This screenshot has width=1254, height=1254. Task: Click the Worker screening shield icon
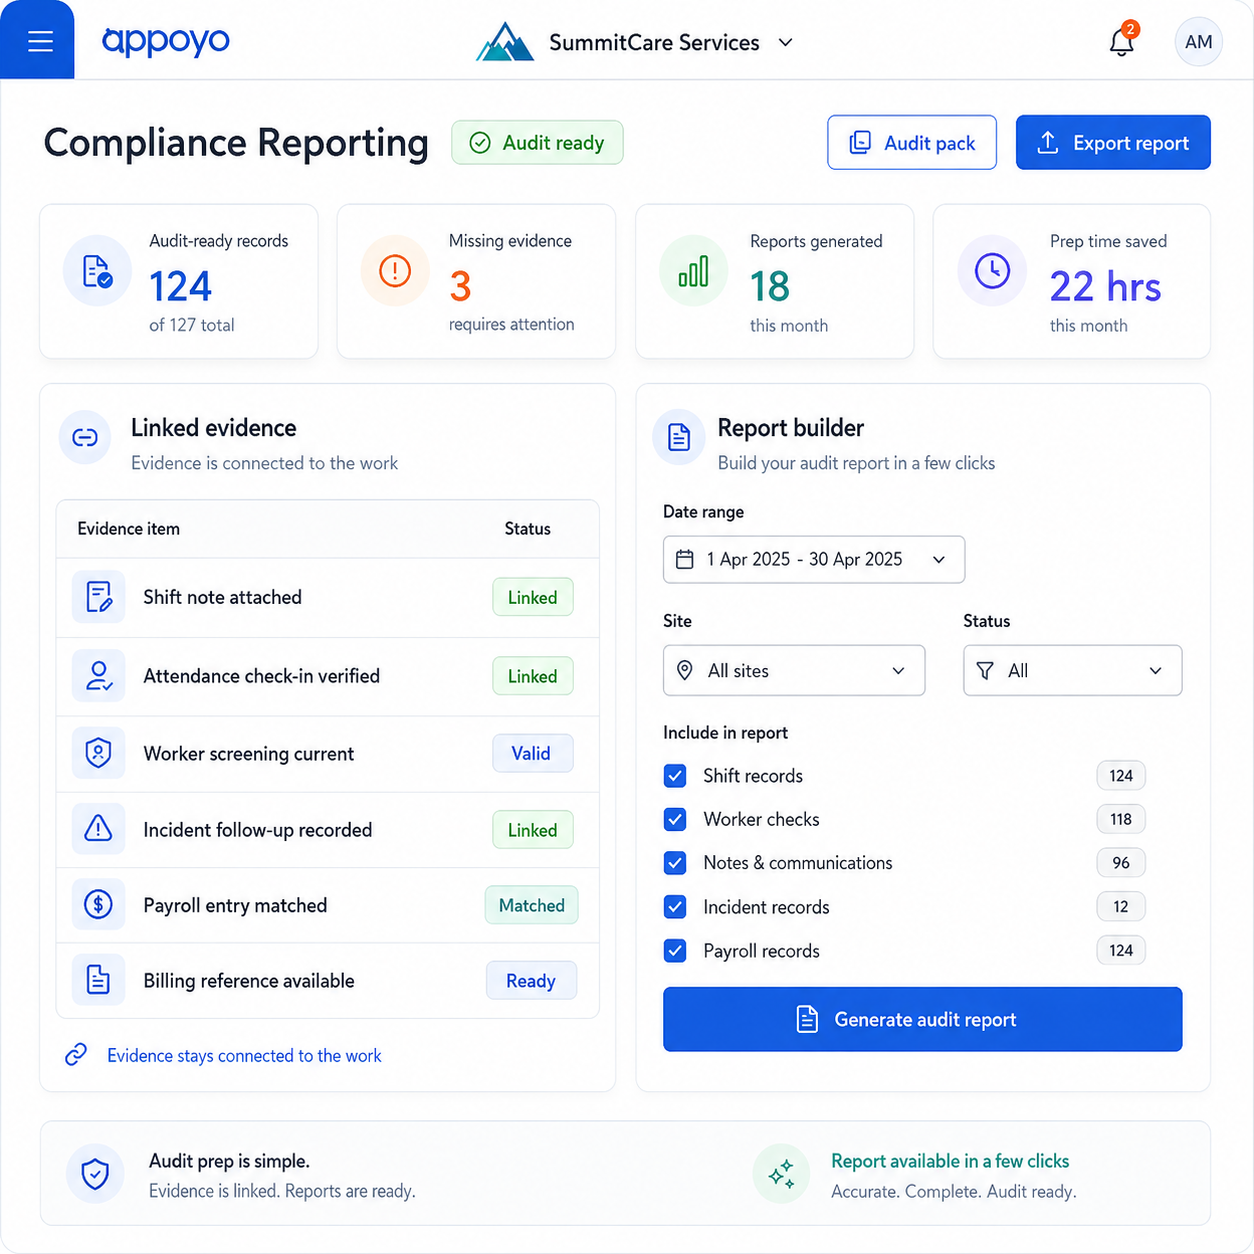click(x=98, y=753)
